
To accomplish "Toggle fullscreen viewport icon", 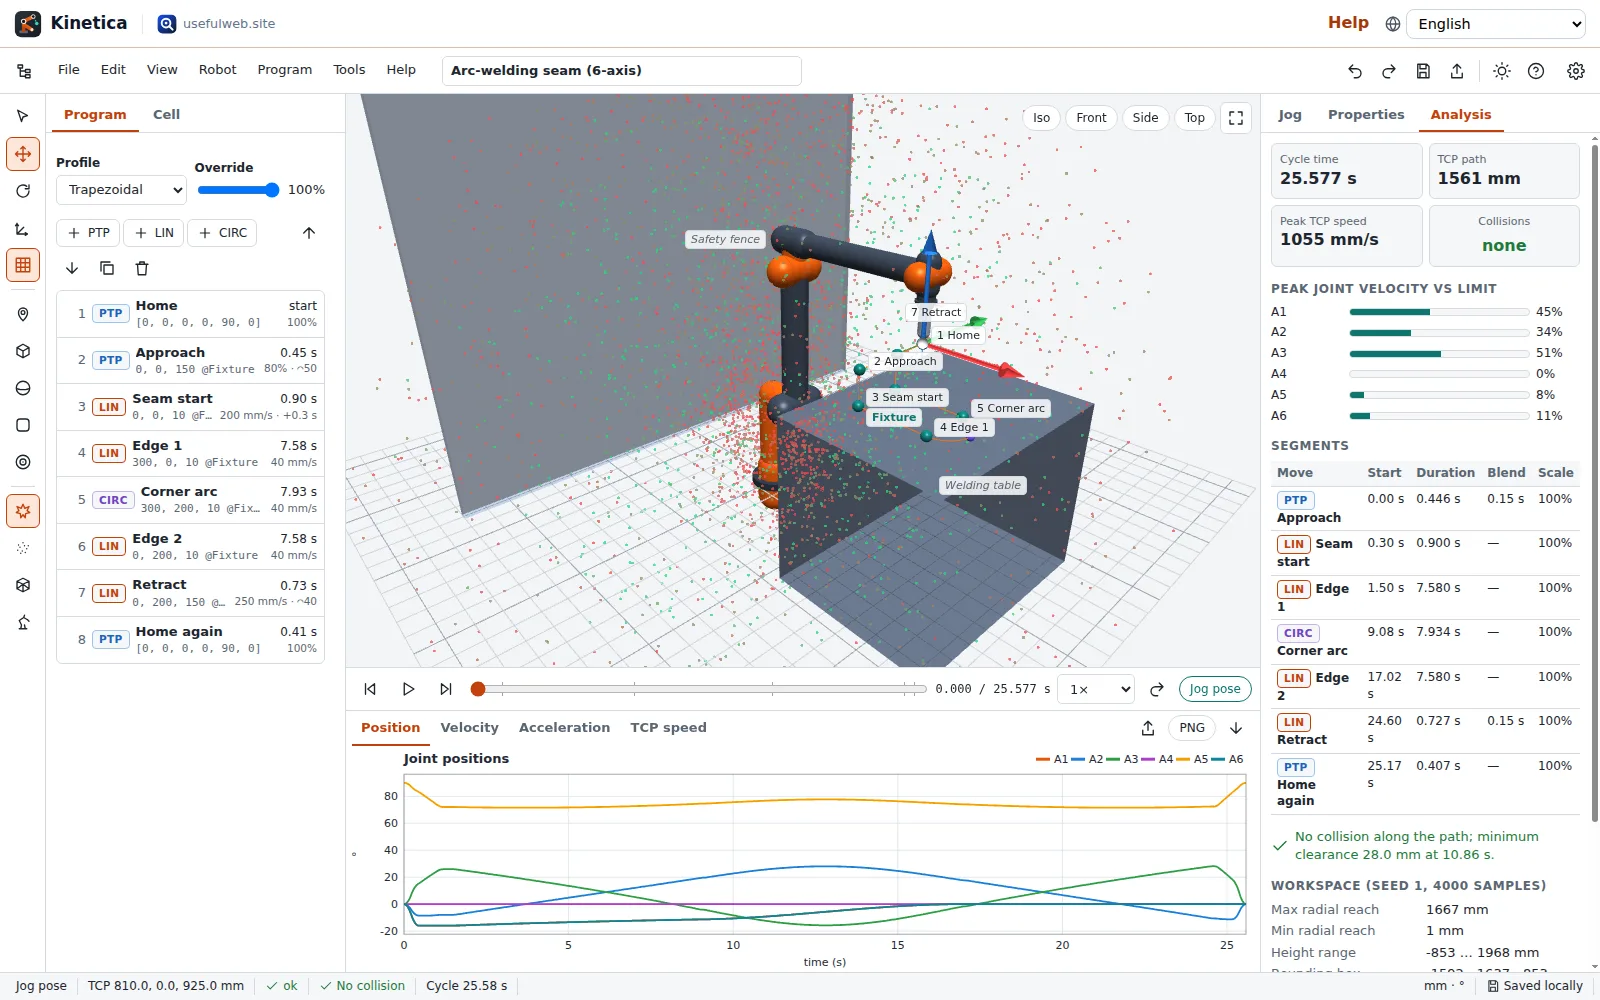I will click(1236, 118).
